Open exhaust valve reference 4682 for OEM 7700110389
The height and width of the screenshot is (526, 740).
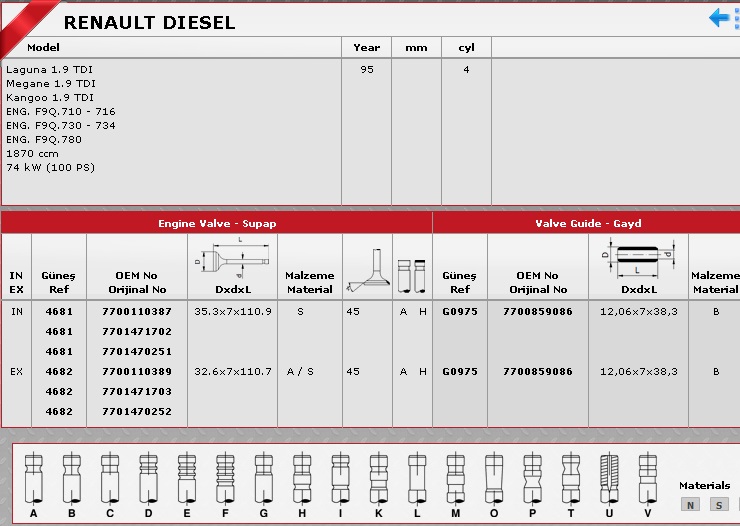59,372
